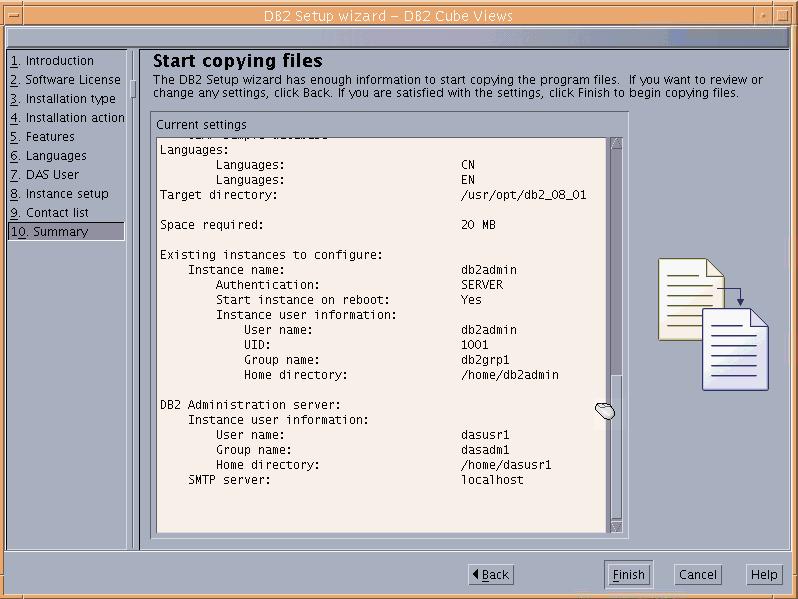Viewport: 798px width, 599px height.
Task: Click the Group name value db2grp1
Action: [x=485, y=360]
